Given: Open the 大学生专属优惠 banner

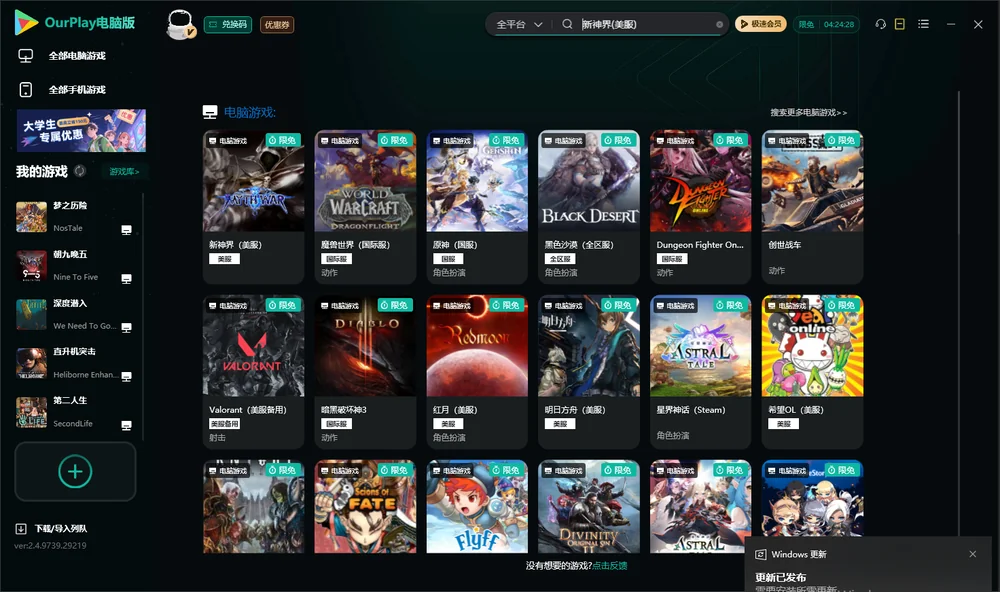Looking at the screenshot, I should (x=82, y=131).
